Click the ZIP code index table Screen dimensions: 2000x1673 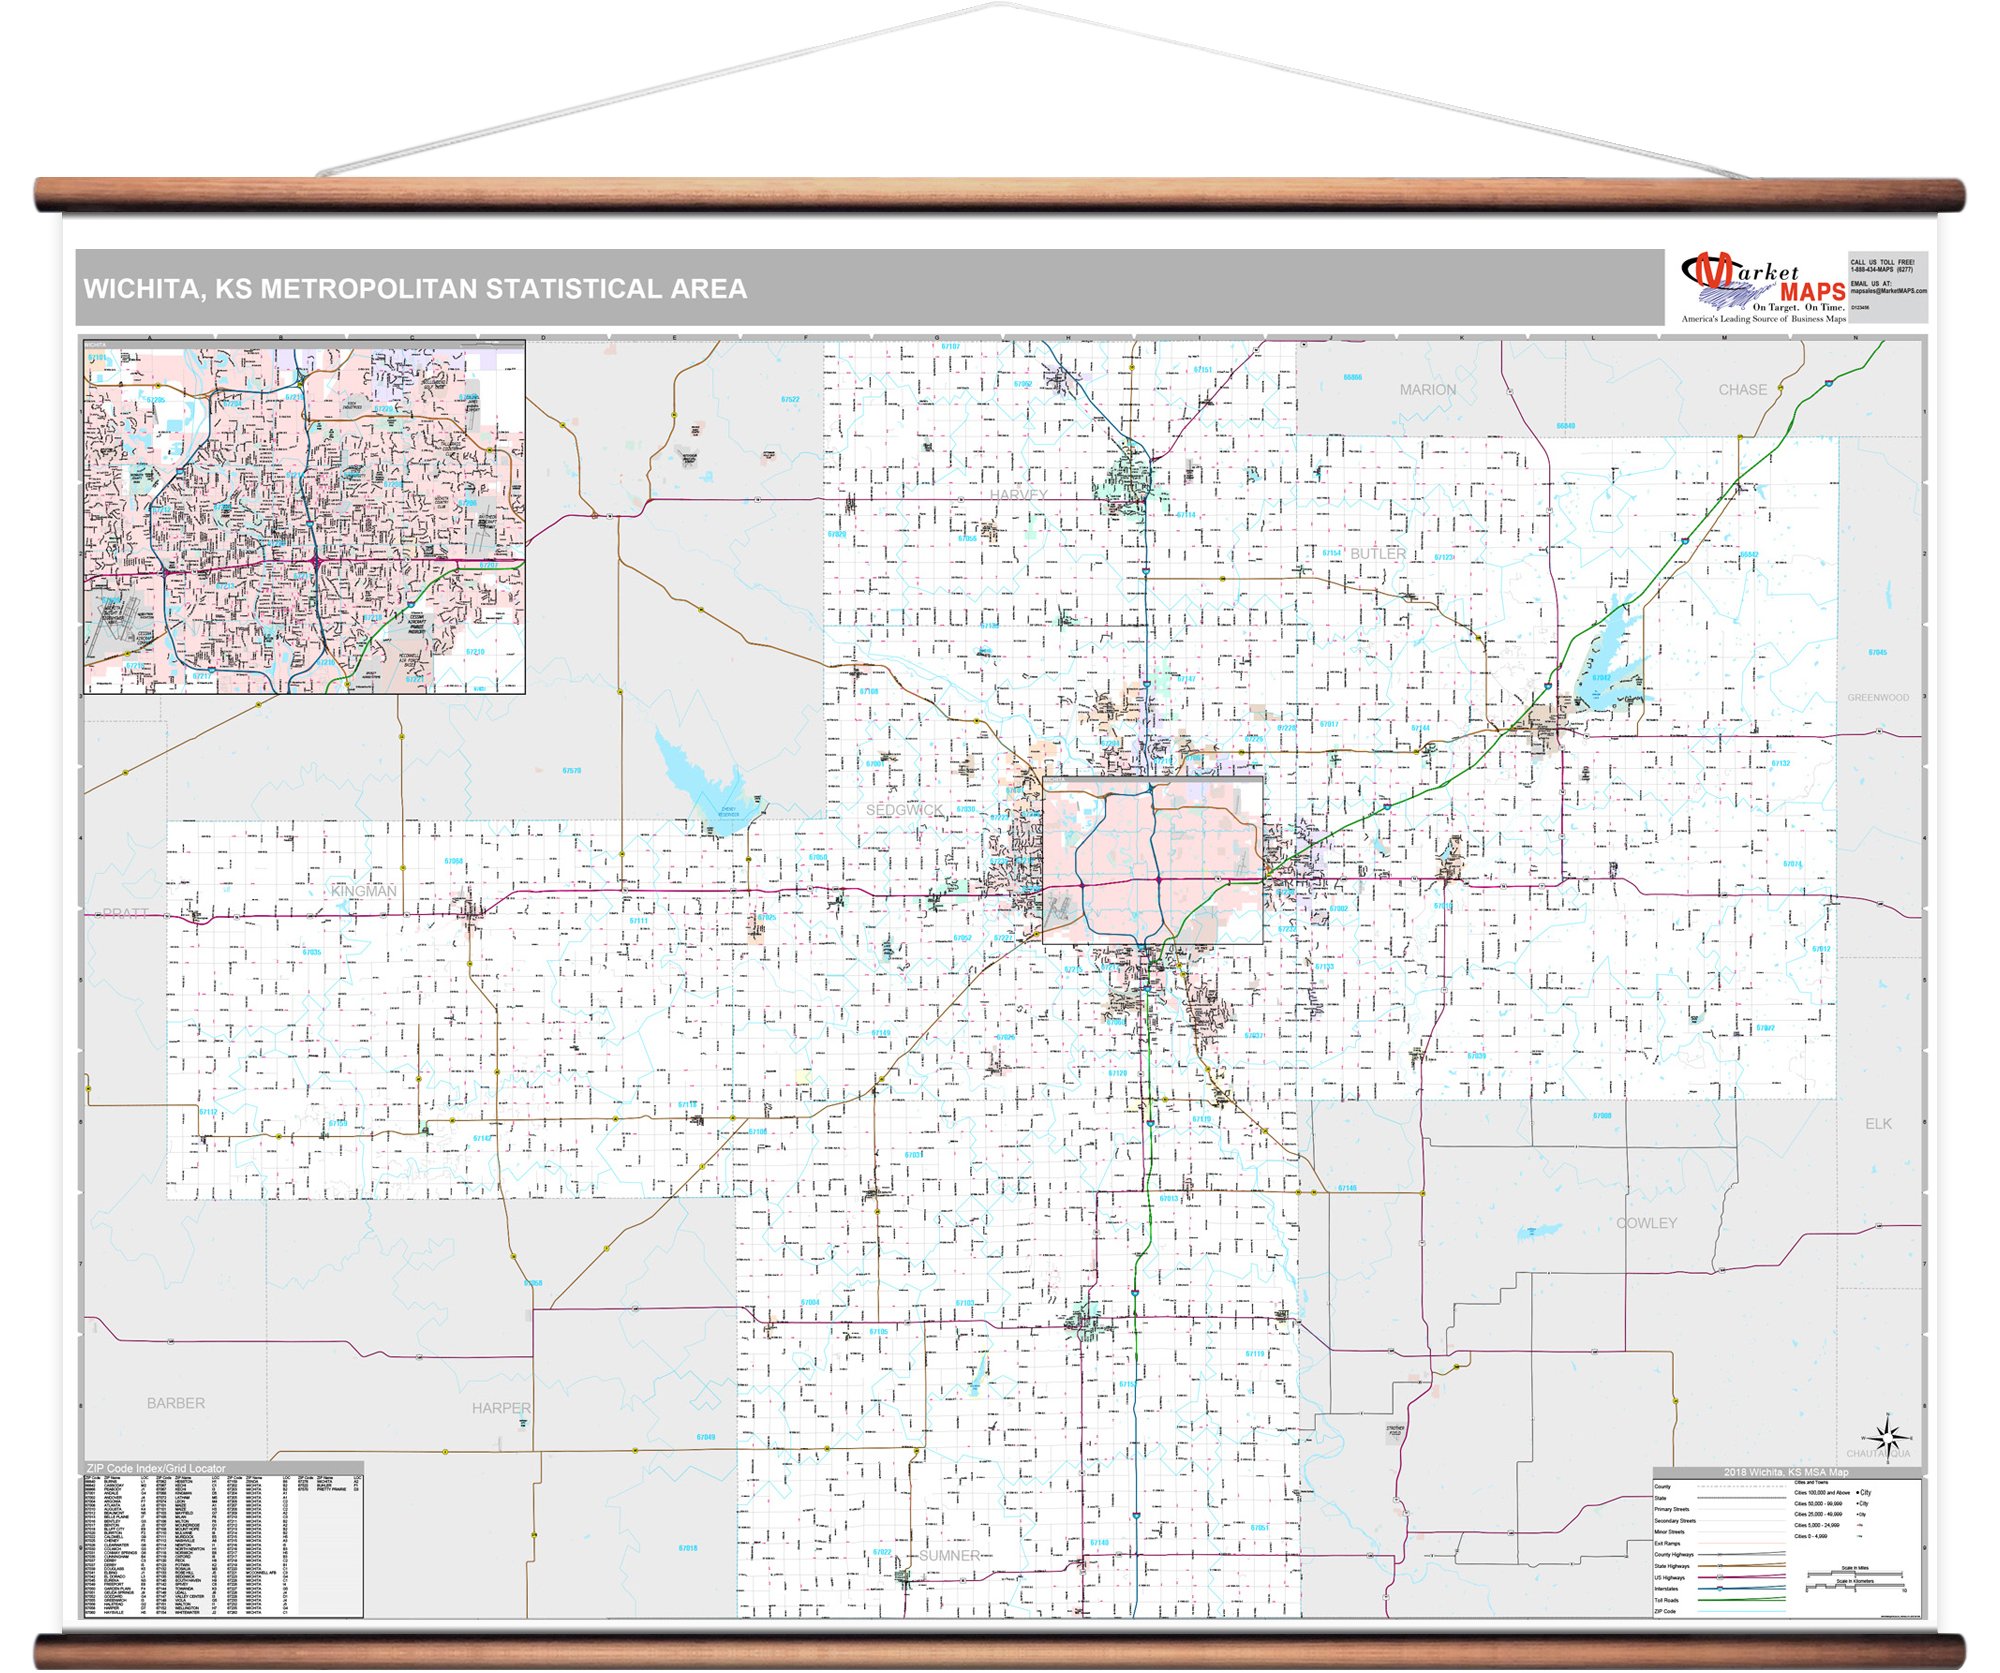click(222, 1545)
